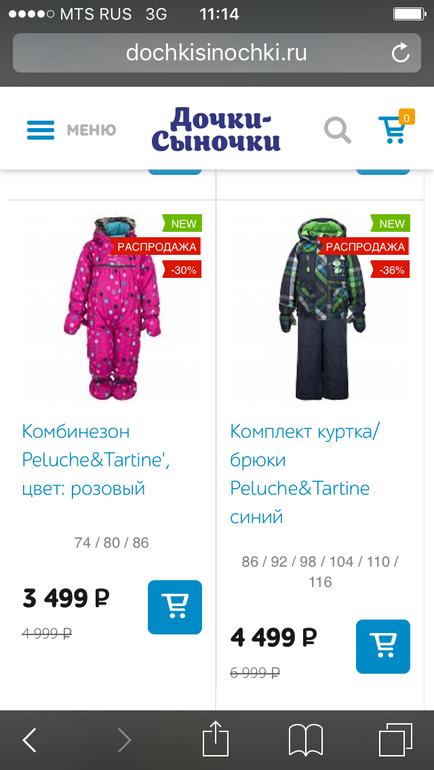
Task: Tap the sizes 74 / 80 / 86
Action: pos(111,543)
